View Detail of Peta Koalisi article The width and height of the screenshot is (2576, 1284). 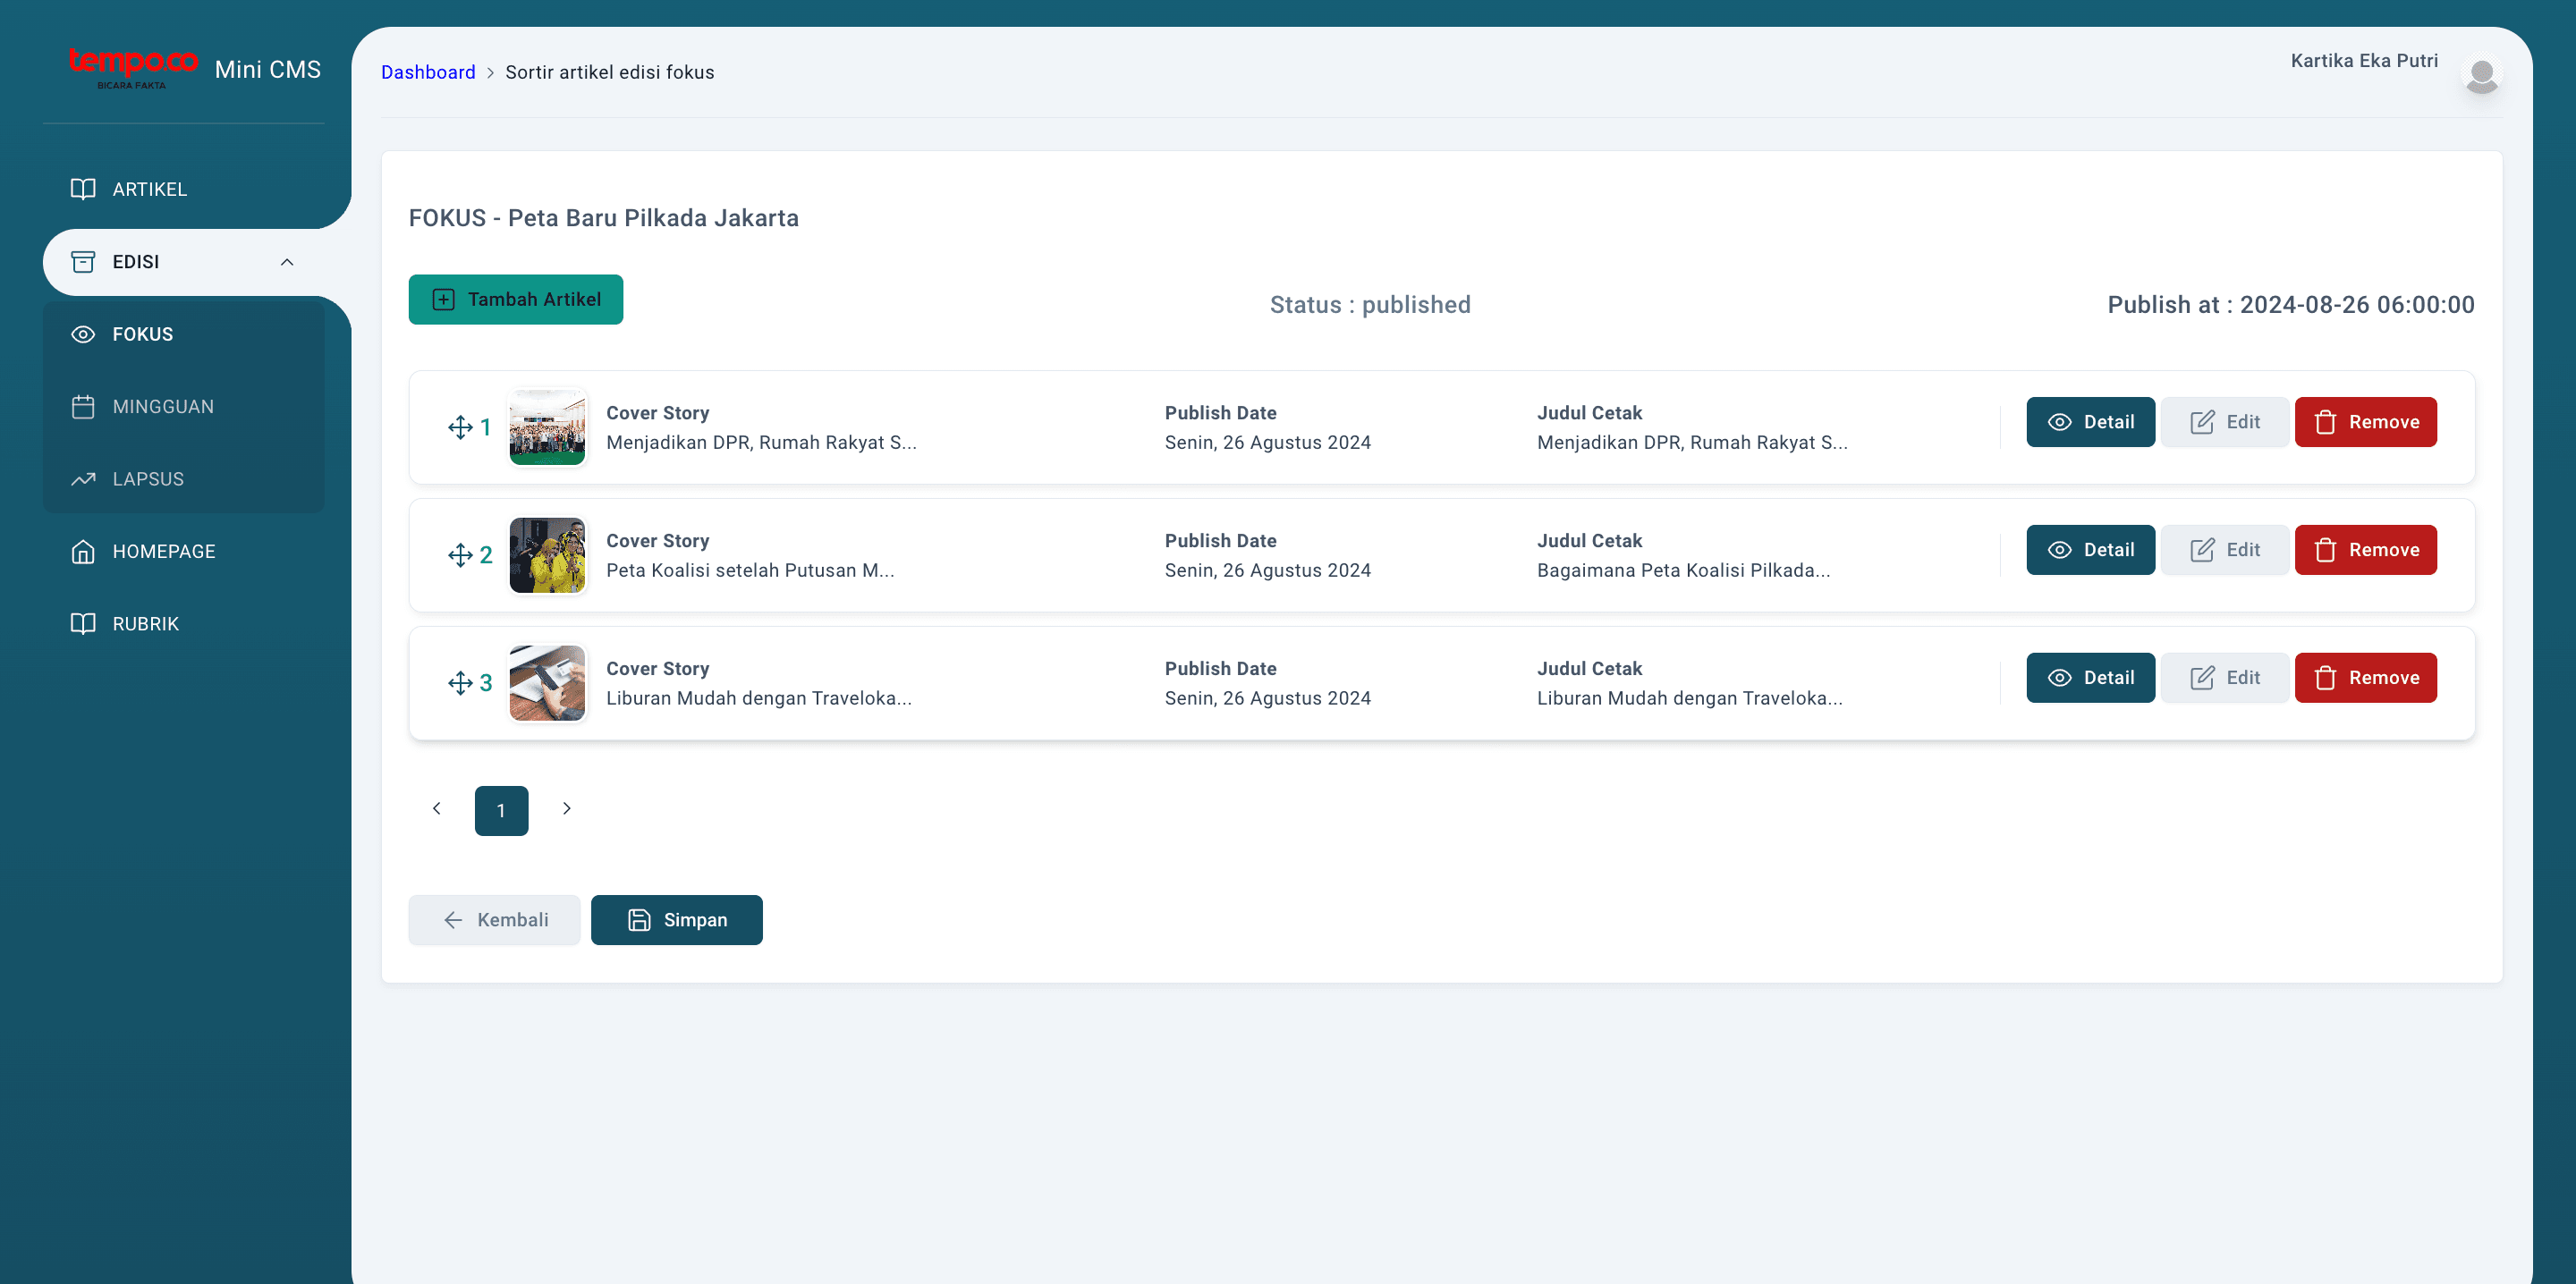(x=2090, y=550)
